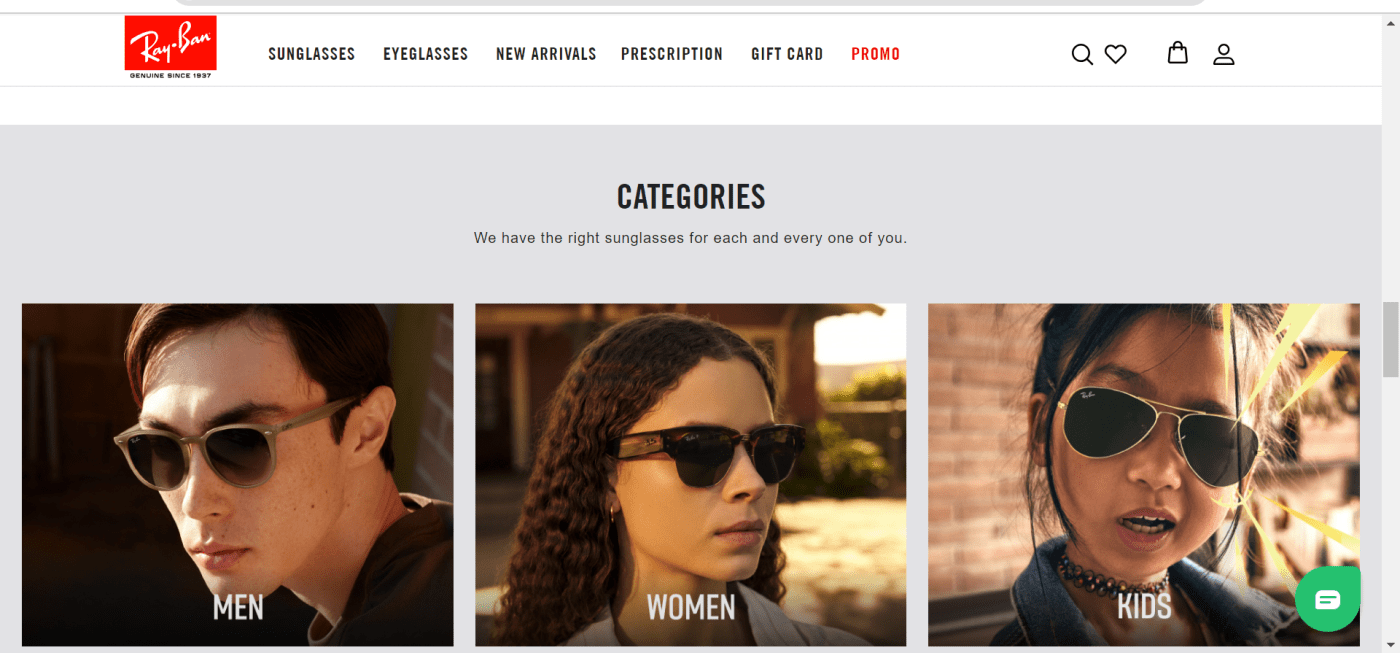Viewport: 1400px width, 653px height.
Task: Open the Sunglasses menu
Action: [x=312, y=54]
